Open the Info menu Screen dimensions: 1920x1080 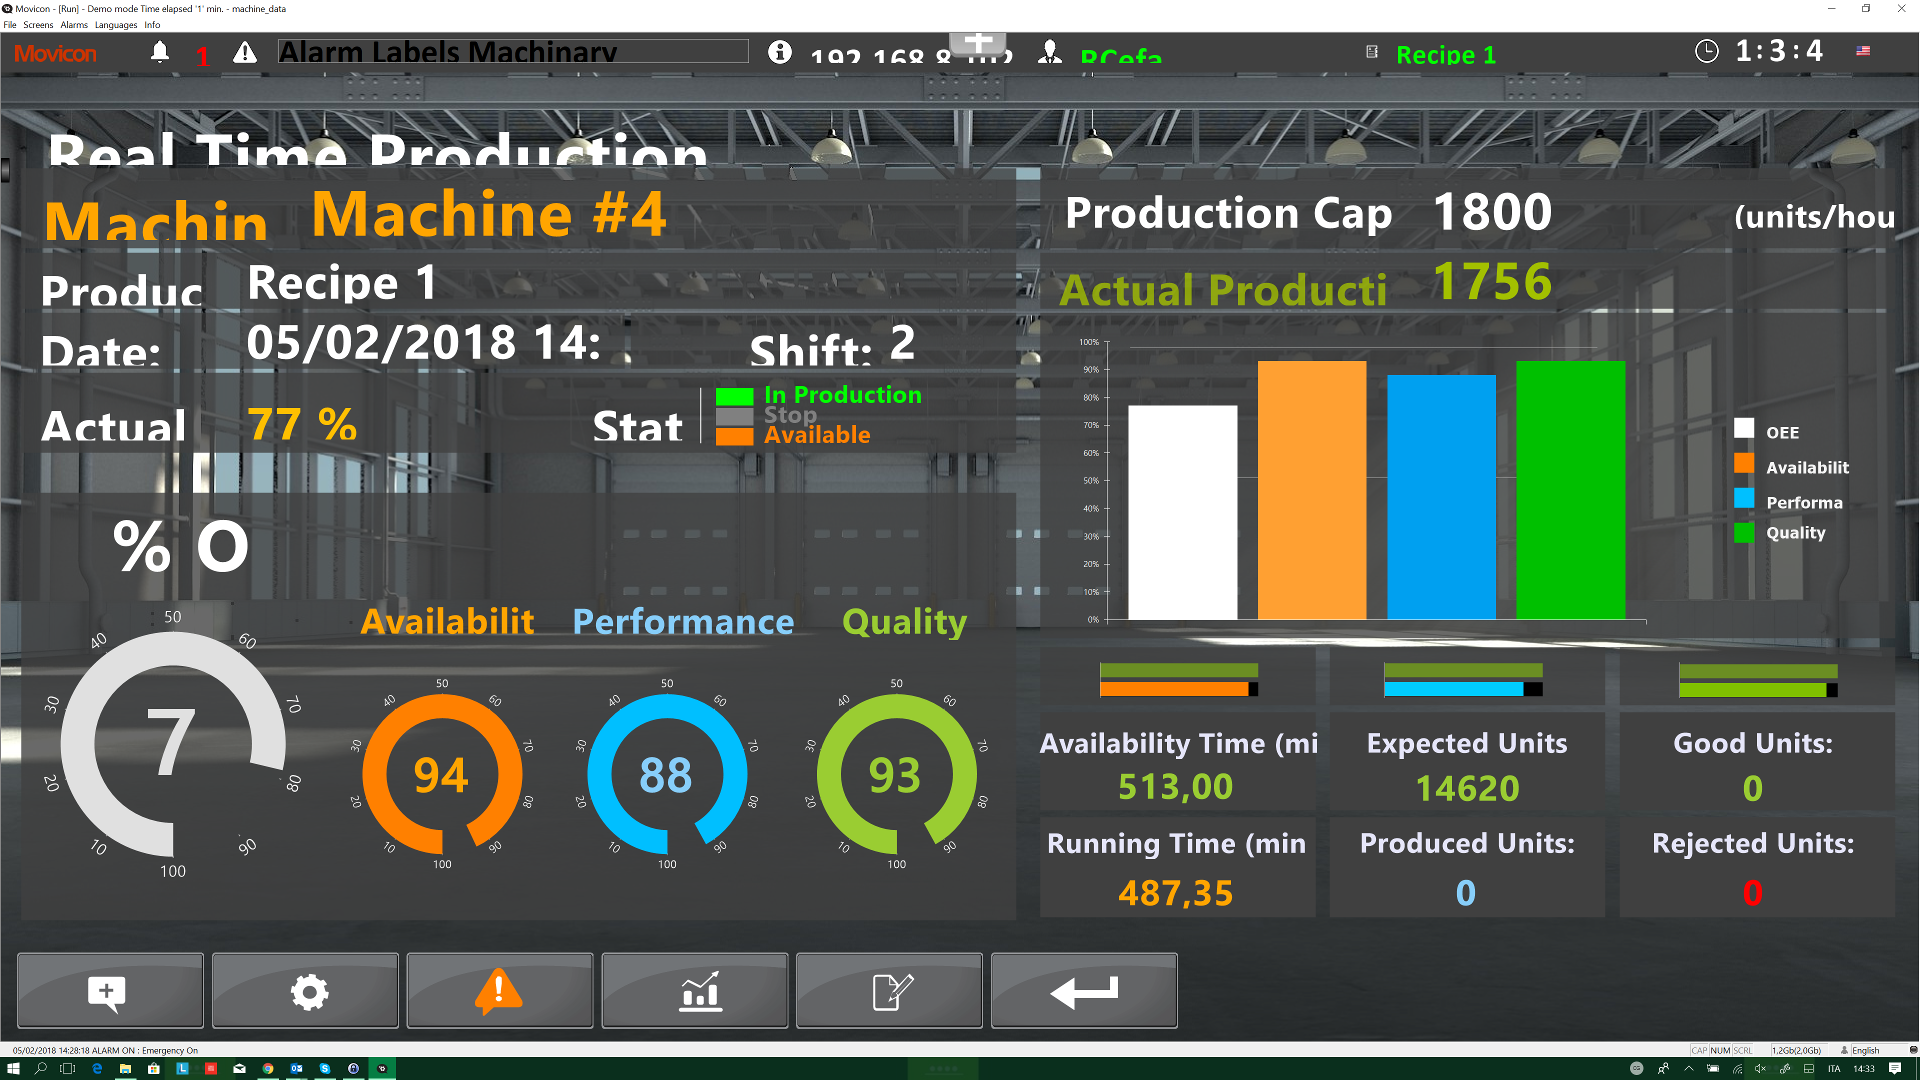point(152,25)
